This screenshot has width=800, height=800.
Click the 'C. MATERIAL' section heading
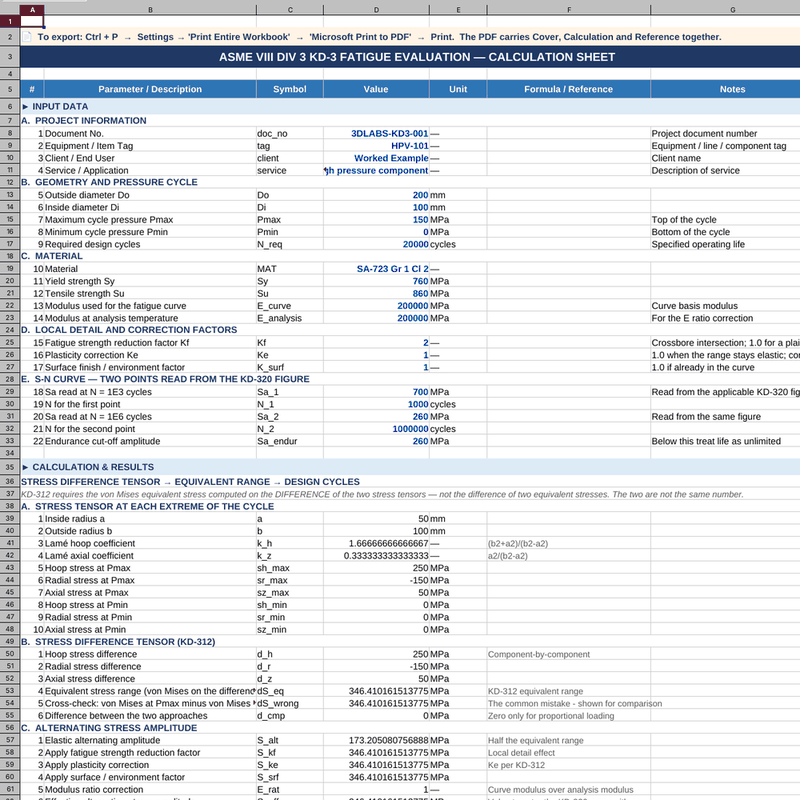tap(52, 256)
